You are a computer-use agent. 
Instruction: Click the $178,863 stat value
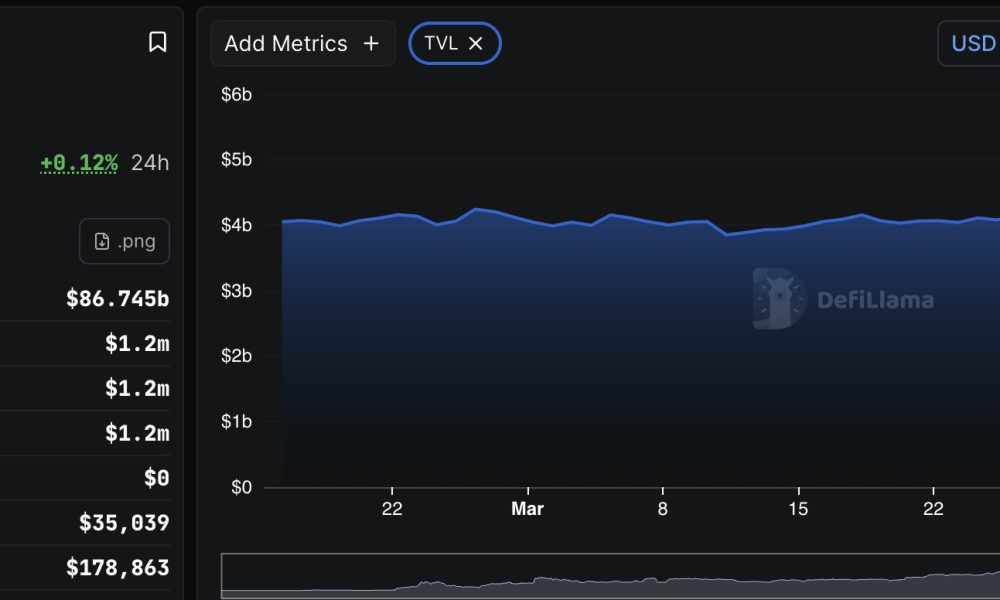(118, 567)
